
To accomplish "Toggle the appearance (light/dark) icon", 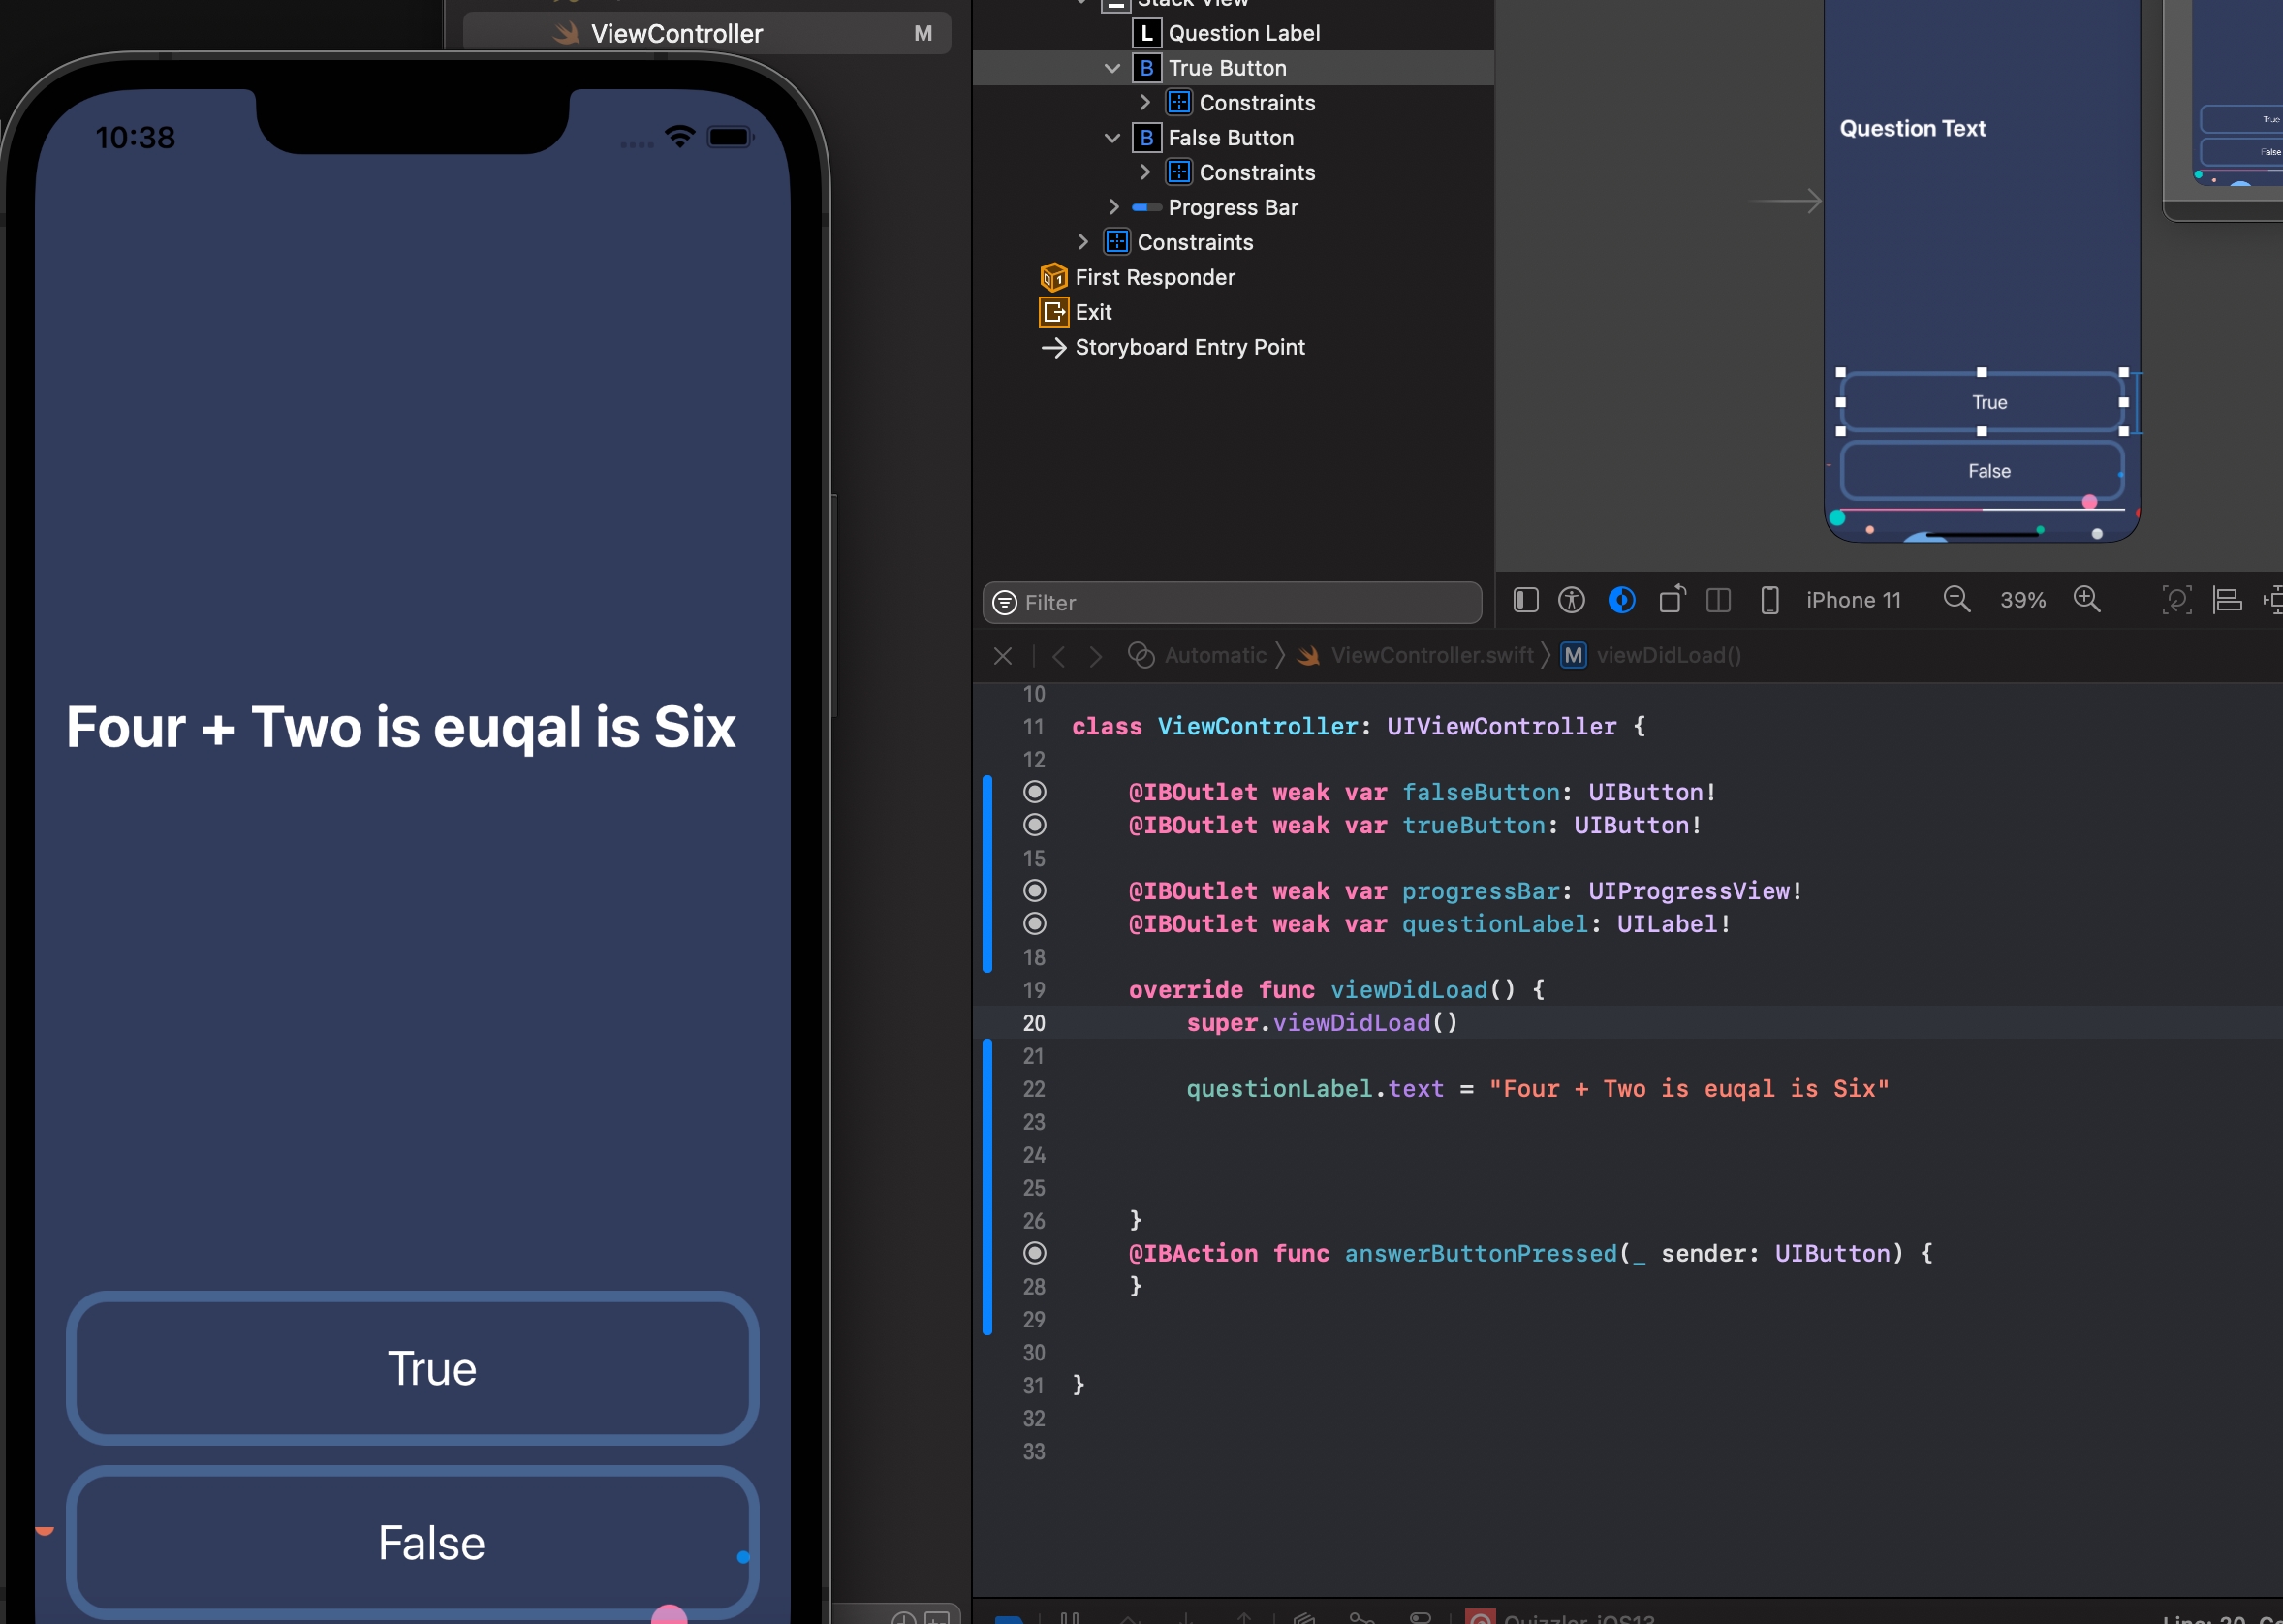I will (1621, 600).
